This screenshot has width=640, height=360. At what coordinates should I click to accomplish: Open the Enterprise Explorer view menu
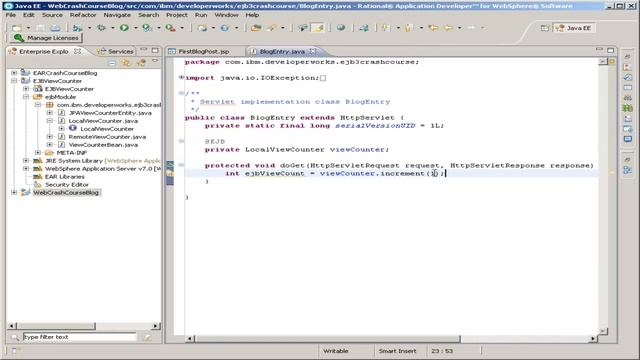coord(155,61)
